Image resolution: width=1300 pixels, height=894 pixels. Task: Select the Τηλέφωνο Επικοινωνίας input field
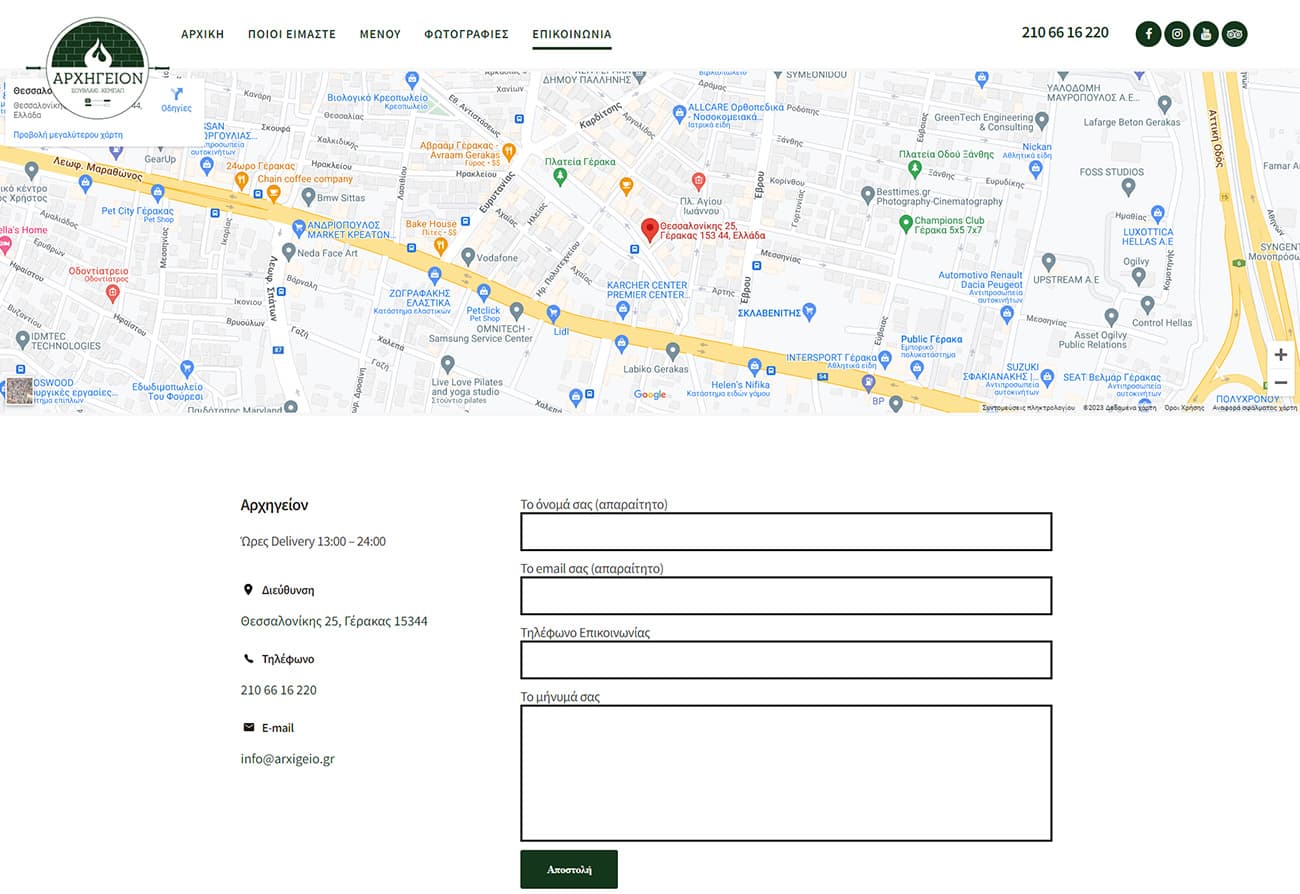point(786,660)
